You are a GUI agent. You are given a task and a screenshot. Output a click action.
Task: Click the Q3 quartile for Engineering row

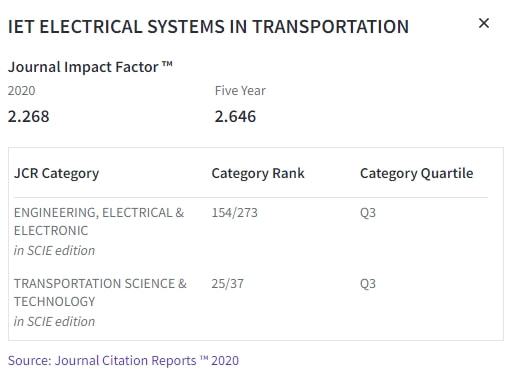coord(368,213)
